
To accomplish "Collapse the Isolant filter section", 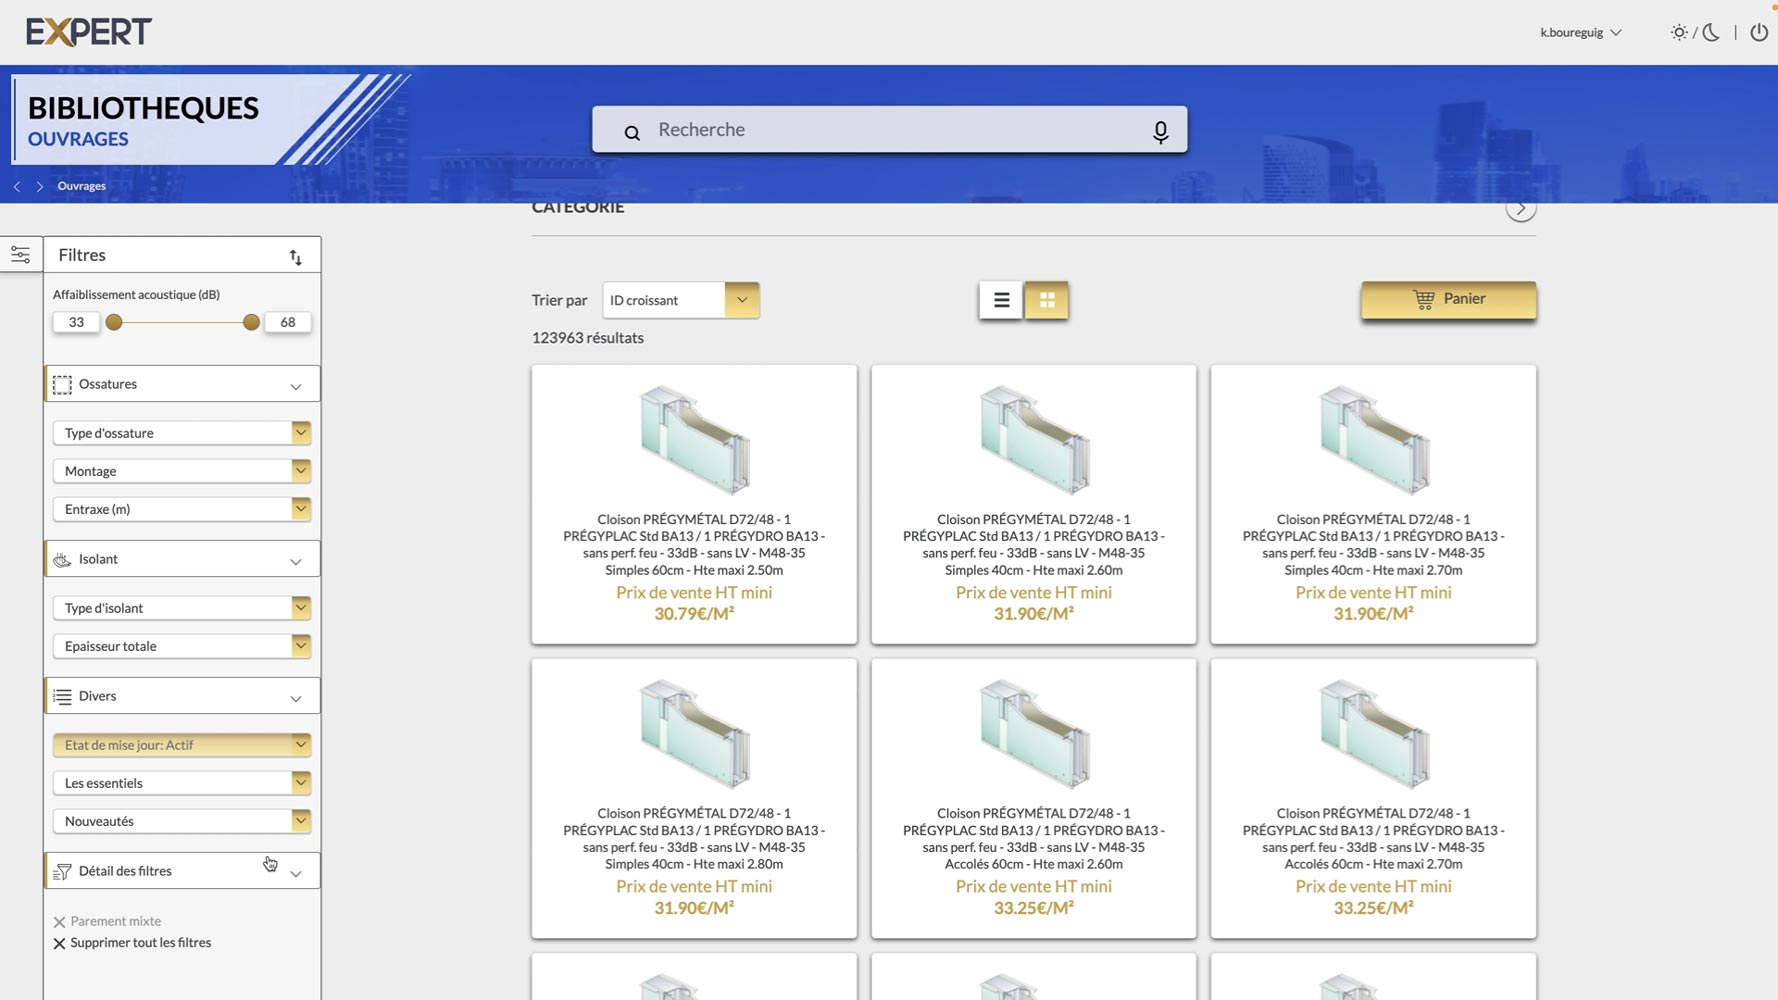I will [x=295, y=561].
